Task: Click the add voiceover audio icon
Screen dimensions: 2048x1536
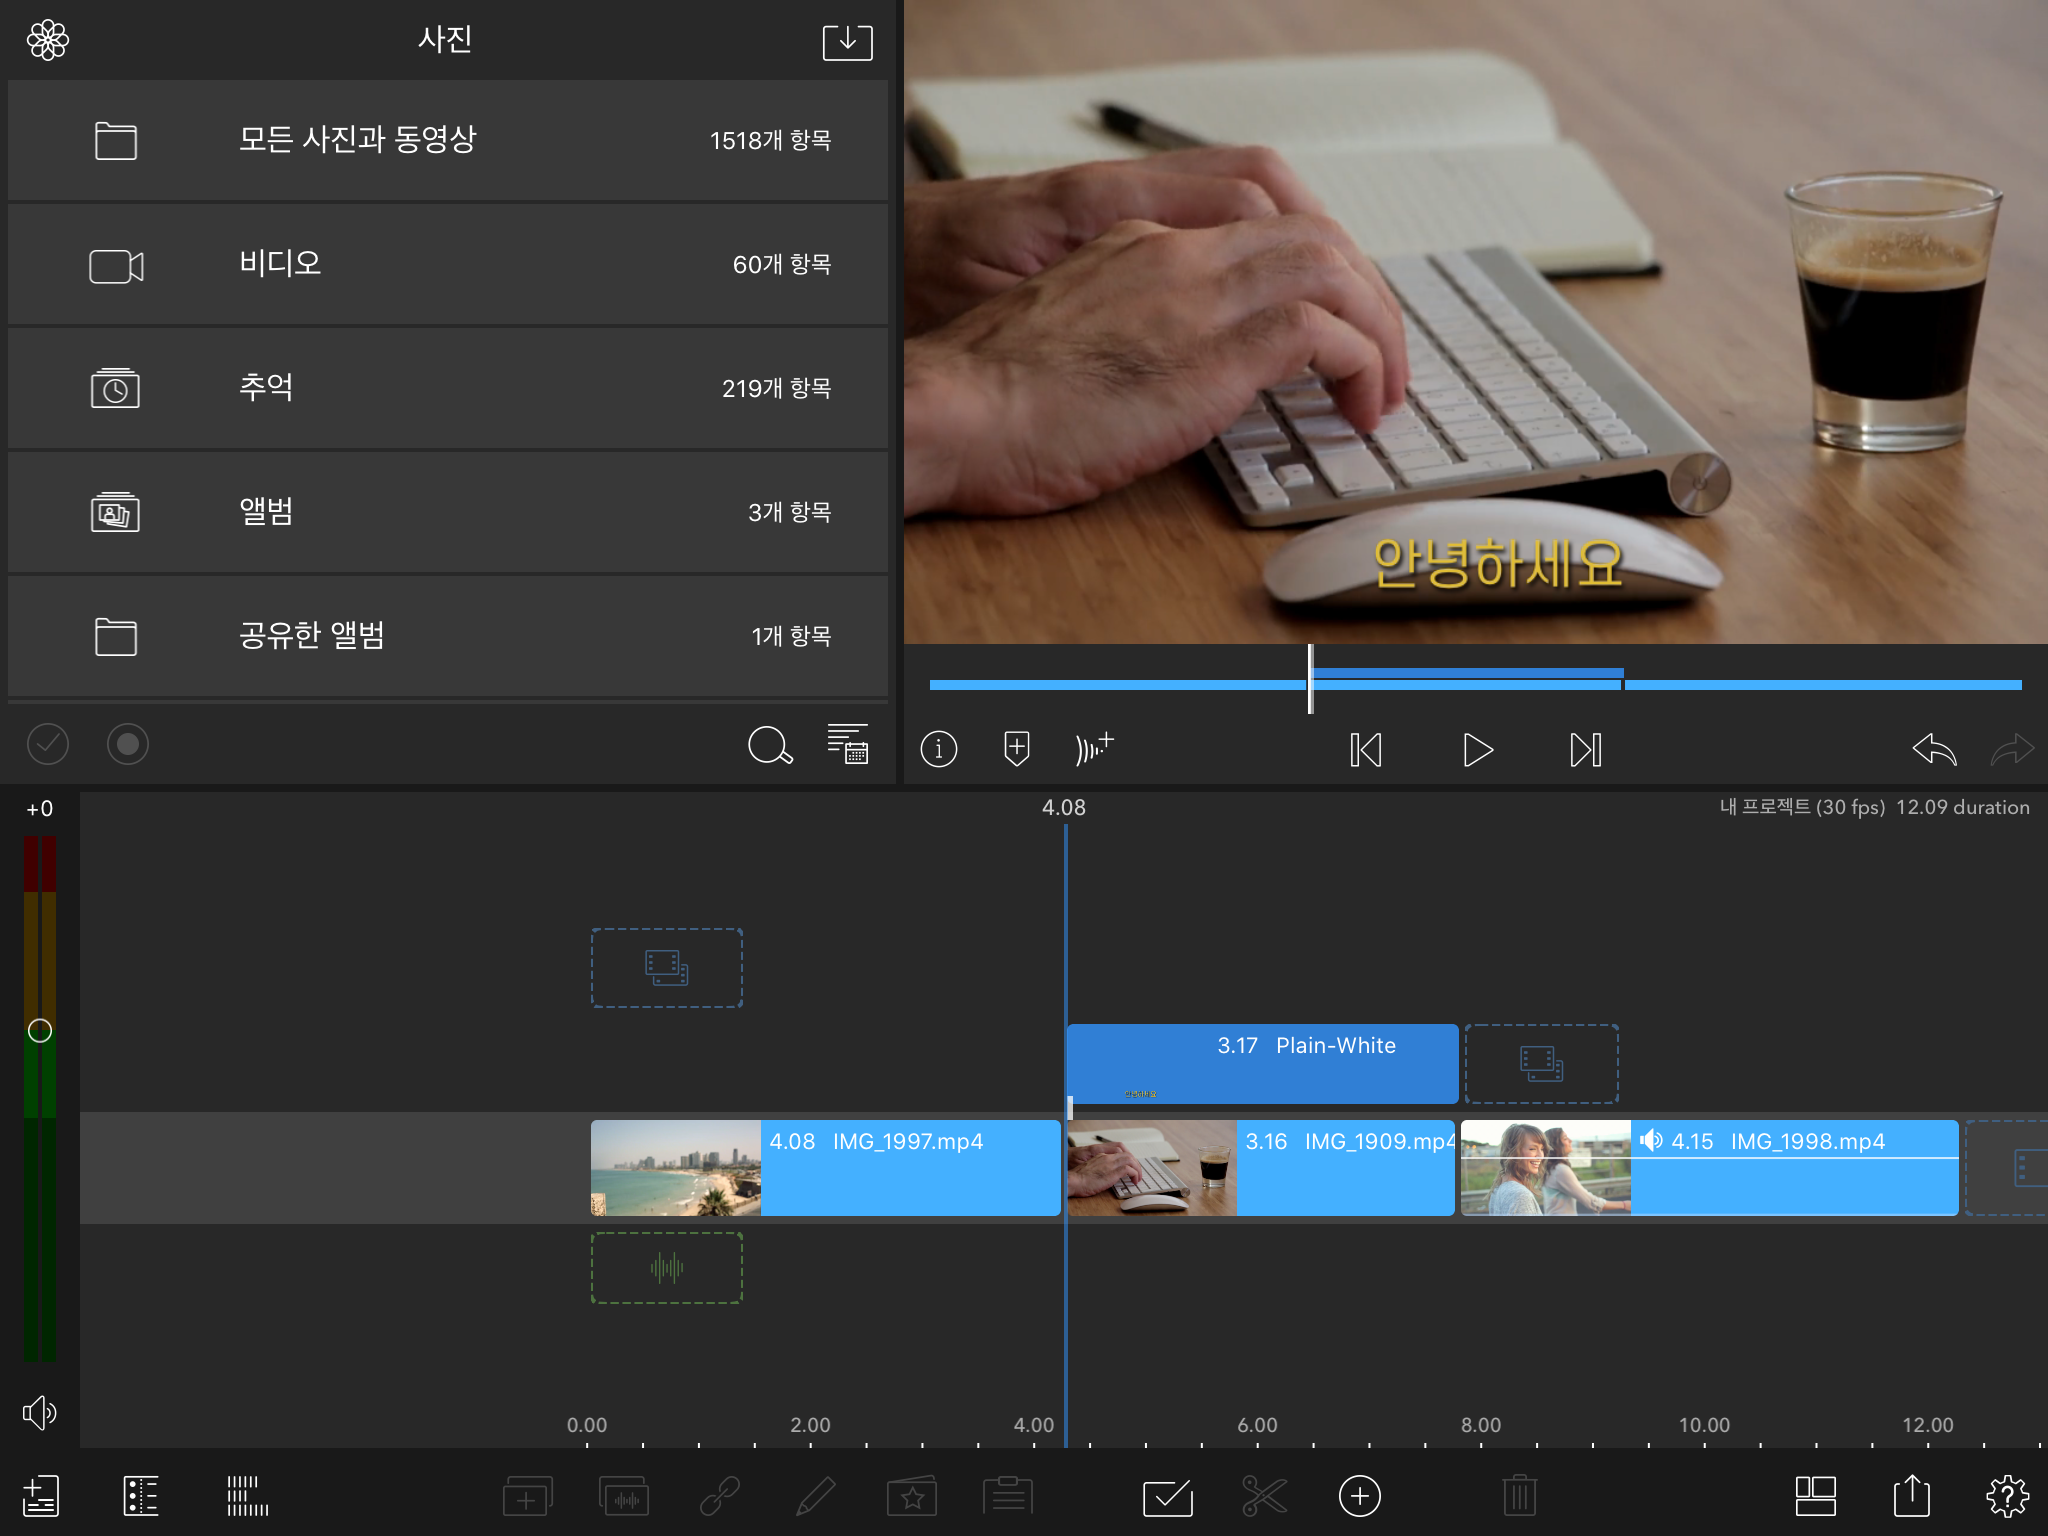Action: click(x=1094, y=748)
